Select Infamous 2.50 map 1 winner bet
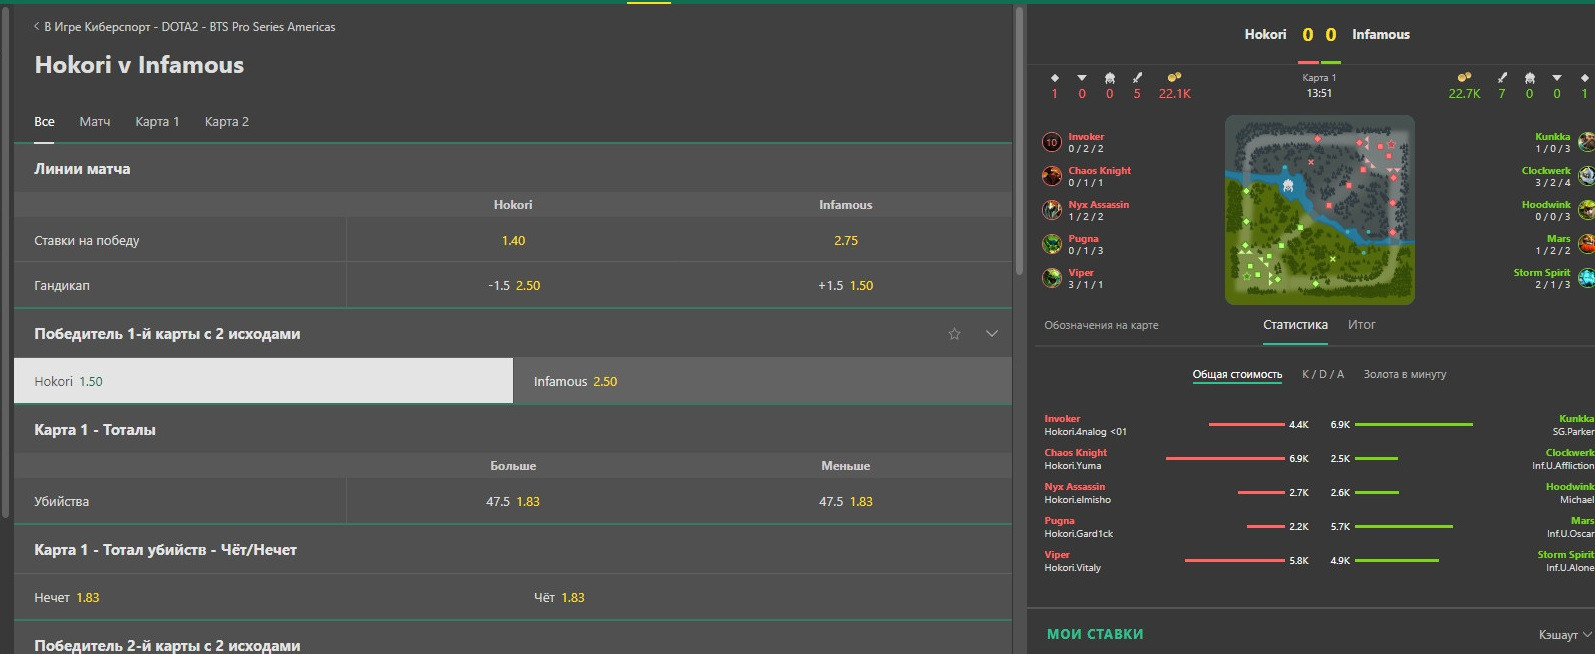Image resolution: width=1595 pixels, height=654 pixels. (x=762, y=381)
